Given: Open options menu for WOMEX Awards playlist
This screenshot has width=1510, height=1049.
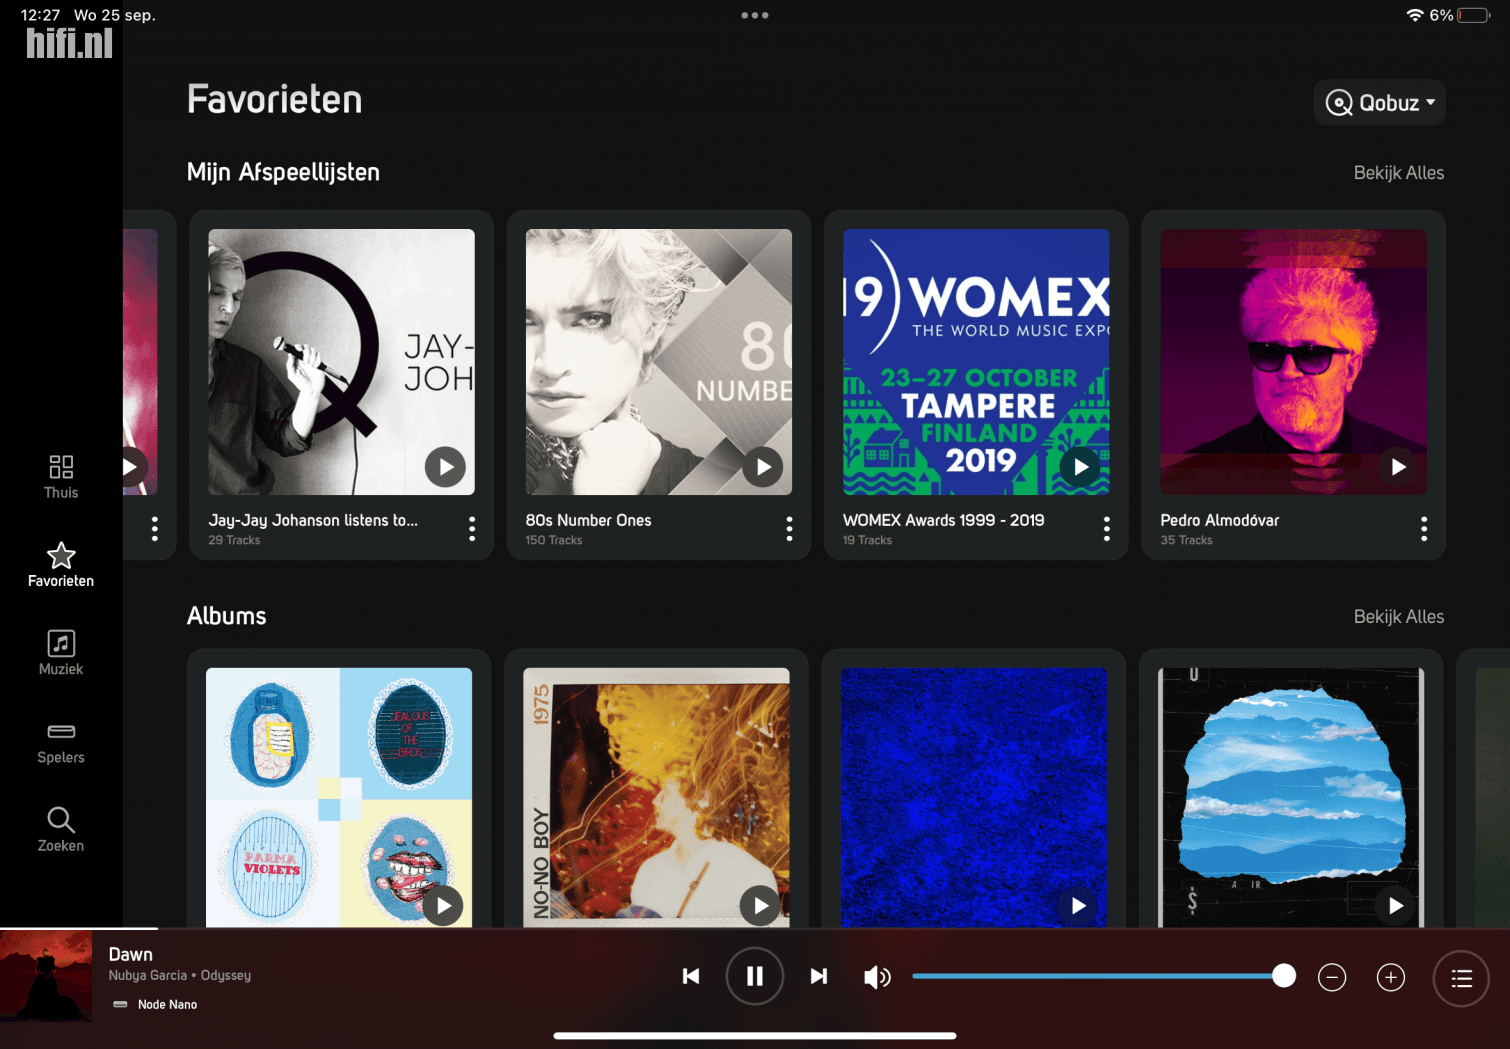Looking at the screenshot, I should [x=1106, y=529].
